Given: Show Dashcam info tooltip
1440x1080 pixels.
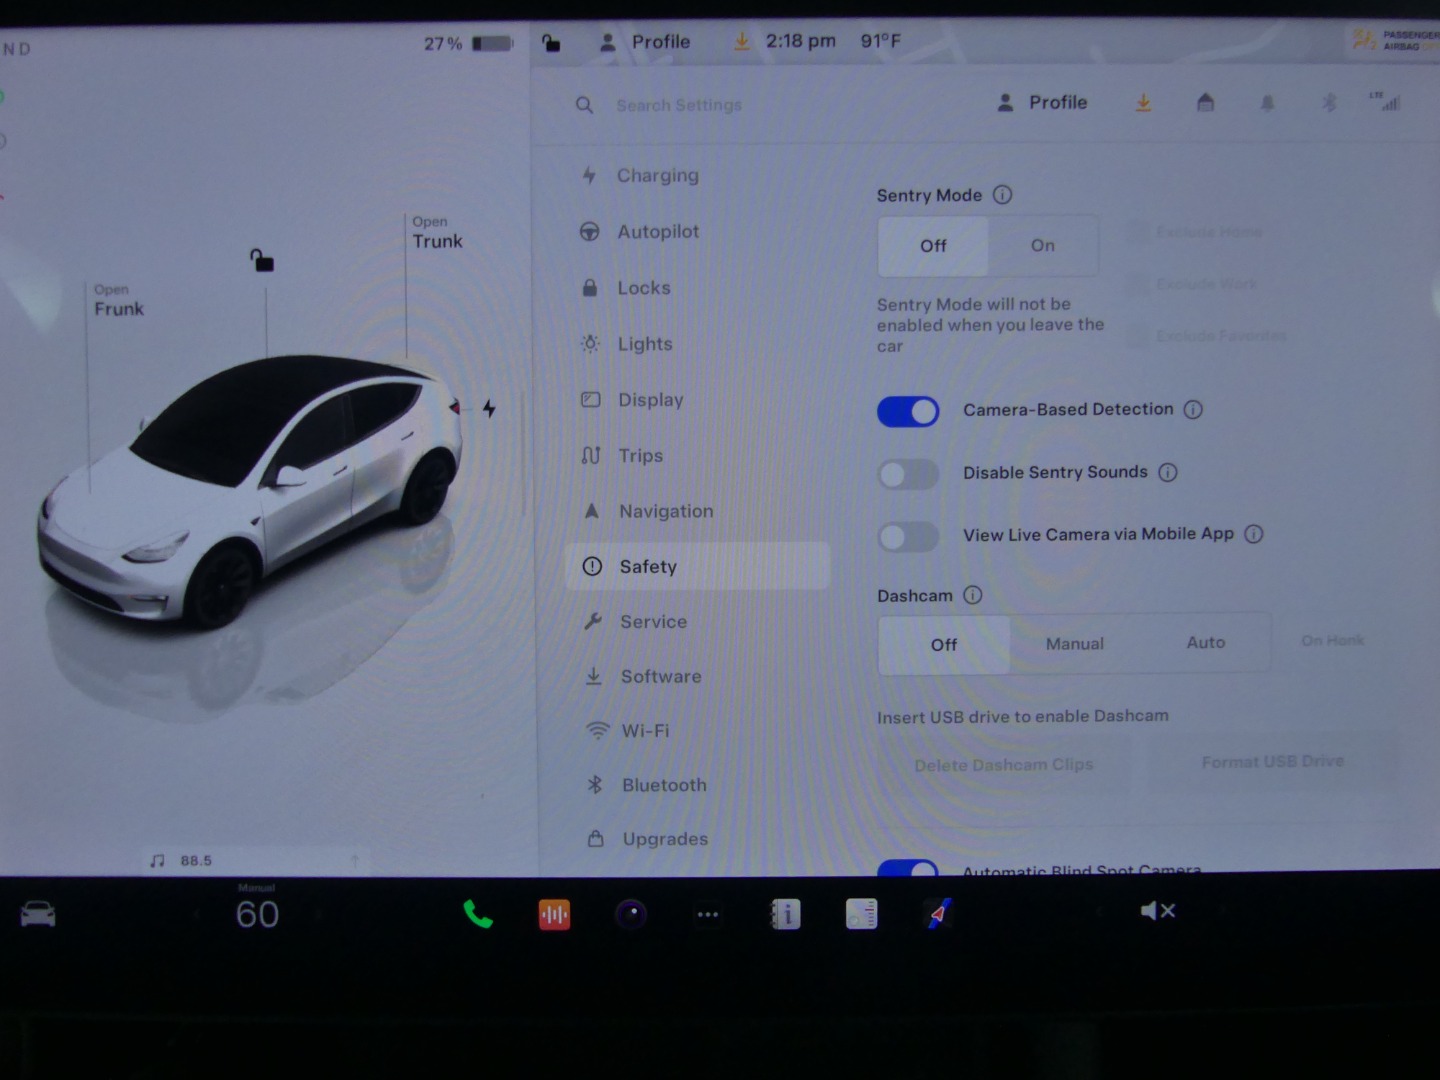Looking at the screenshot, I should [x=973, y=595].
